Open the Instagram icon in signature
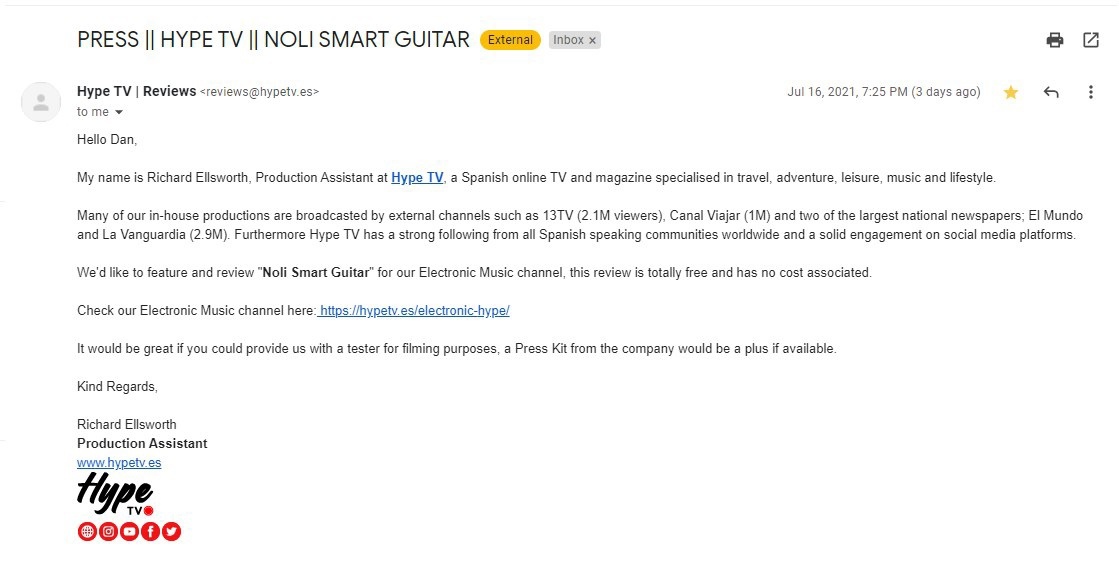The image size is (1119, 569). (108, 531)
